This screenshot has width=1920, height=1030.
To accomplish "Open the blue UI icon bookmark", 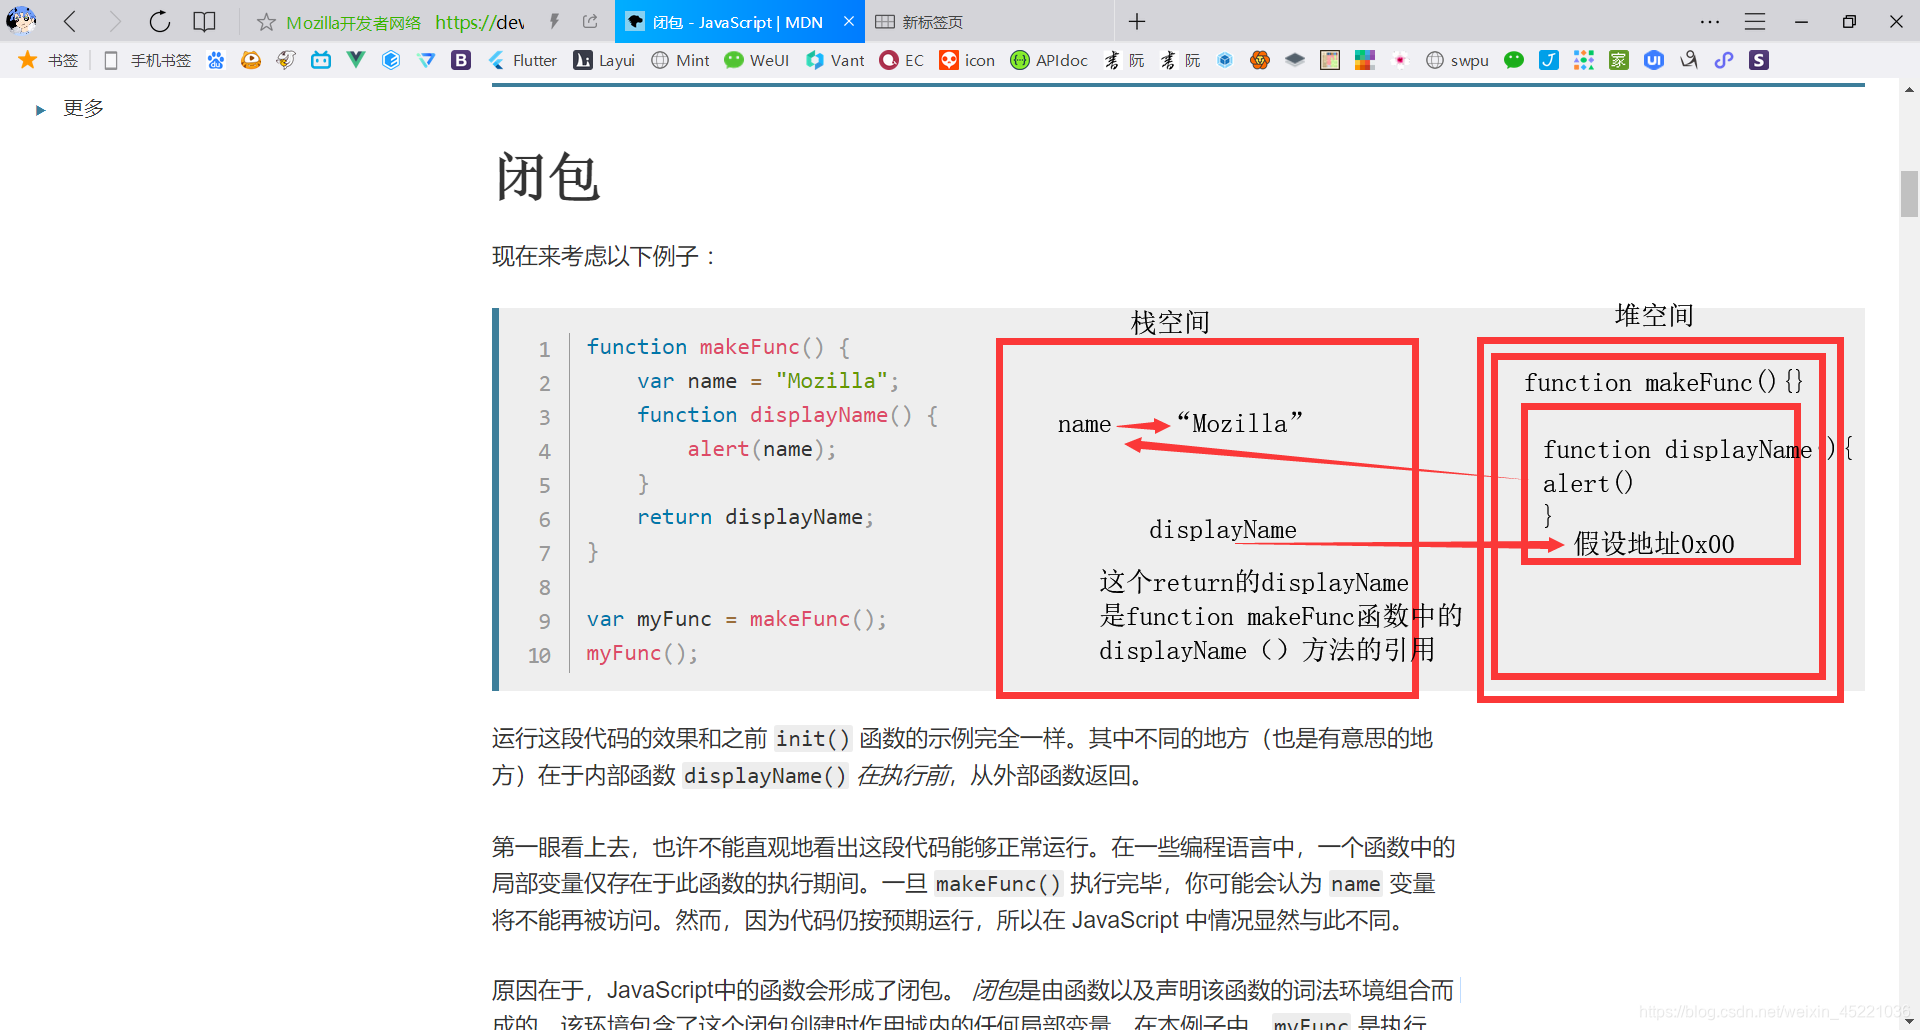I will point(1654,60).
